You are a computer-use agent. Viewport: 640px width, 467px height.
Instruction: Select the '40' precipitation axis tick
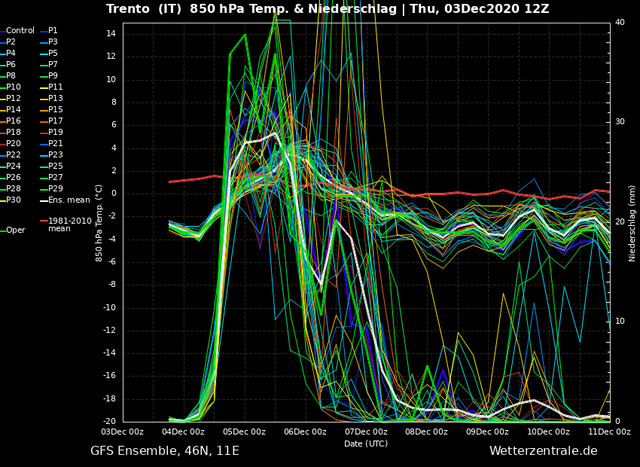(x=620, y=22)
